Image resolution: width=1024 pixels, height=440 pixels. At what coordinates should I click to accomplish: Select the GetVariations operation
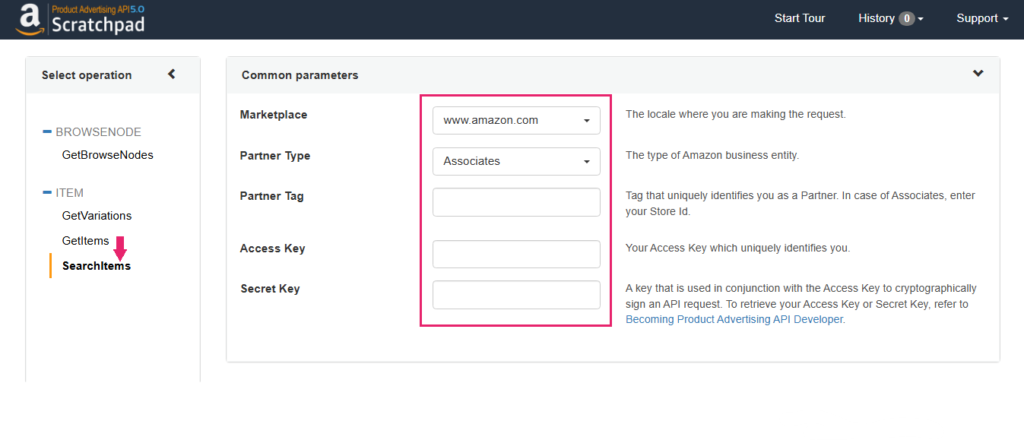(x=97, y=215)
